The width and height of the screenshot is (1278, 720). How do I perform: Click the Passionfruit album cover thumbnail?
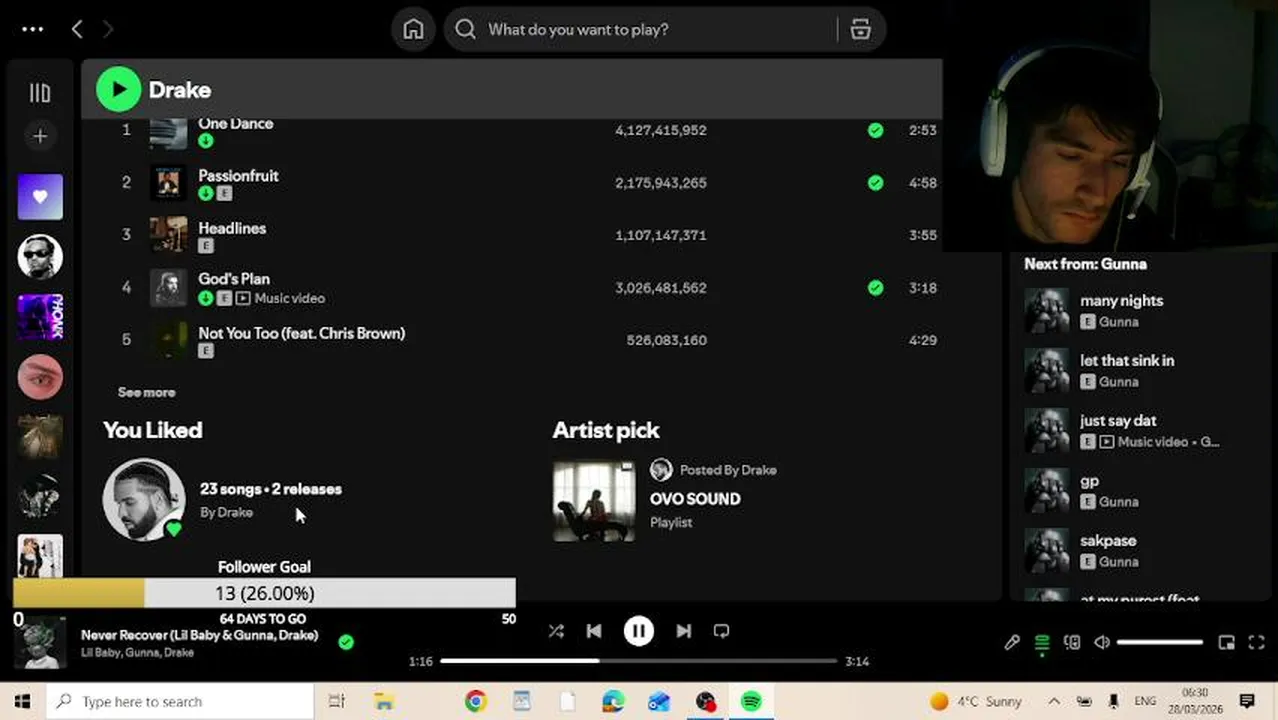click(168, 183)
